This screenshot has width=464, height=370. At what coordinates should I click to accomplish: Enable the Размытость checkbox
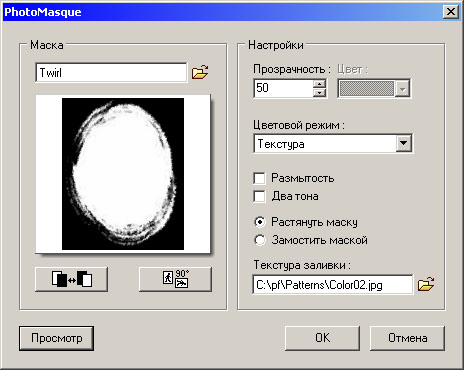coord(259,178)
